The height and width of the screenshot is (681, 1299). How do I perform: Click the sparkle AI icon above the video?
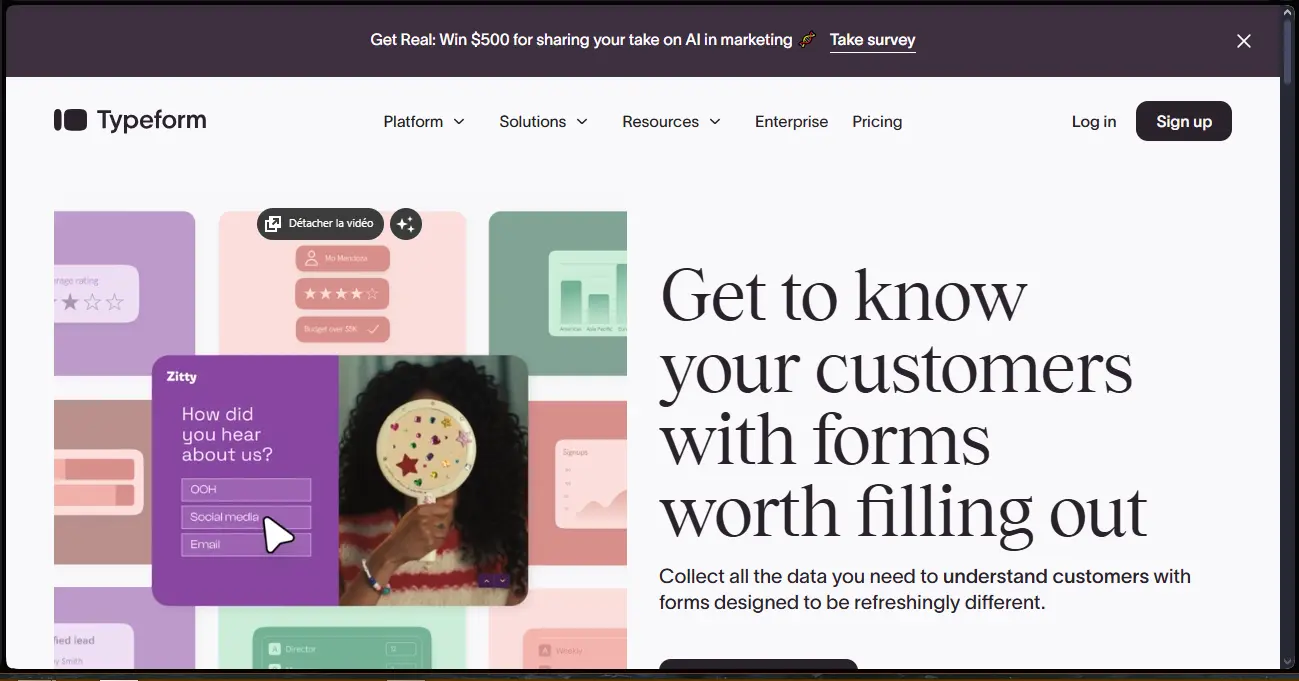tap(405, 224)
